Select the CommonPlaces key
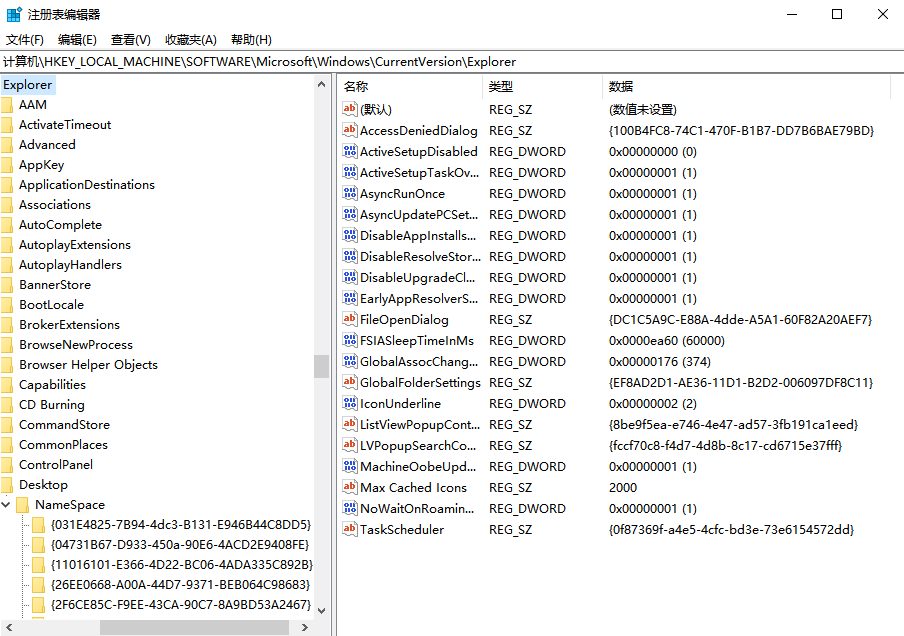Image resolution: width=904 pixels, height=636 pixels. click(63, 445)
